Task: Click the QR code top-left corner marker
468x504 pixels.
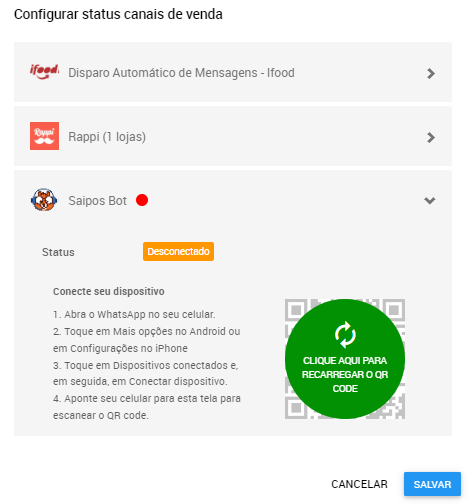Action: 296,310
